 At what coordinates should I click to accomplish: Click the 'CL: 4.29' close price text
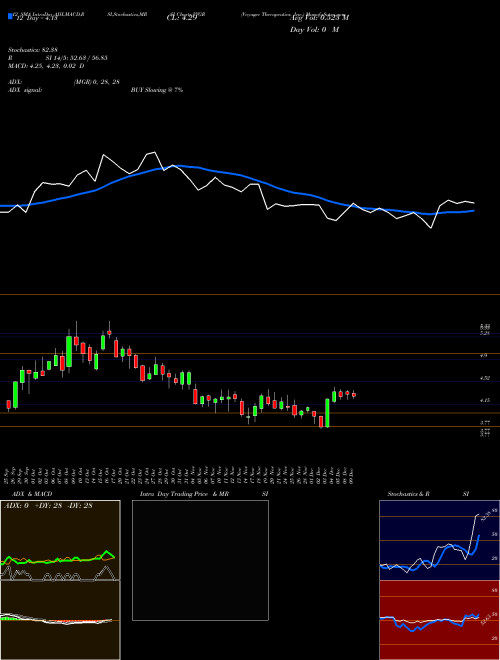coord(181,18)
